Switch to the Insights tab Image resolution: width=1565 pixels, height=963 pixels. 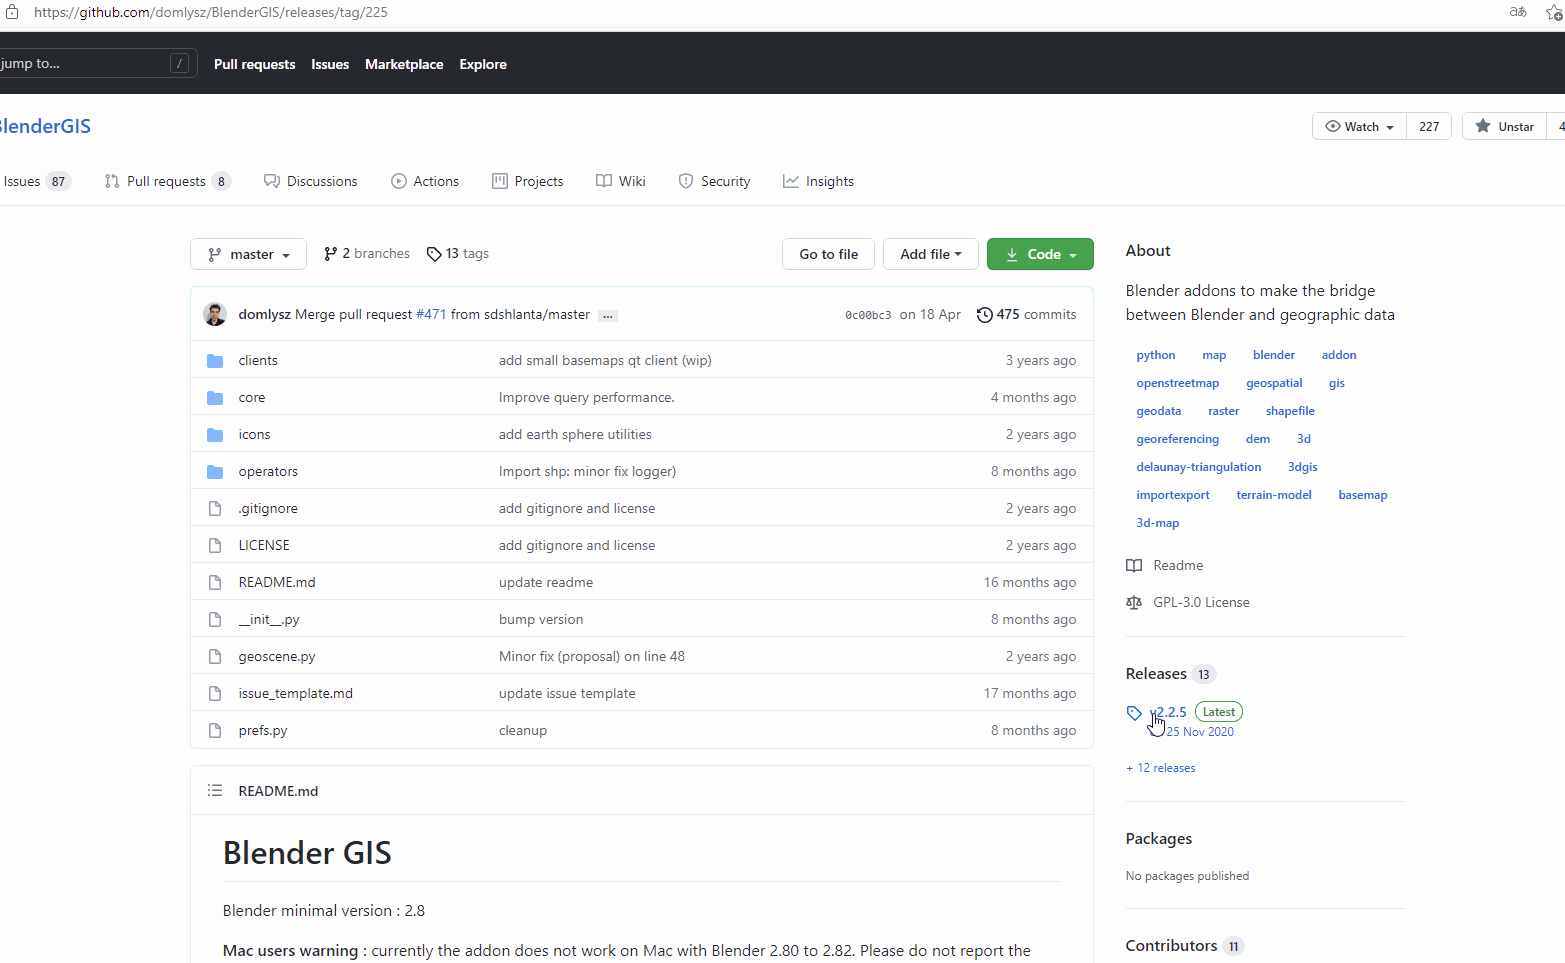click(x=819, y=181)
